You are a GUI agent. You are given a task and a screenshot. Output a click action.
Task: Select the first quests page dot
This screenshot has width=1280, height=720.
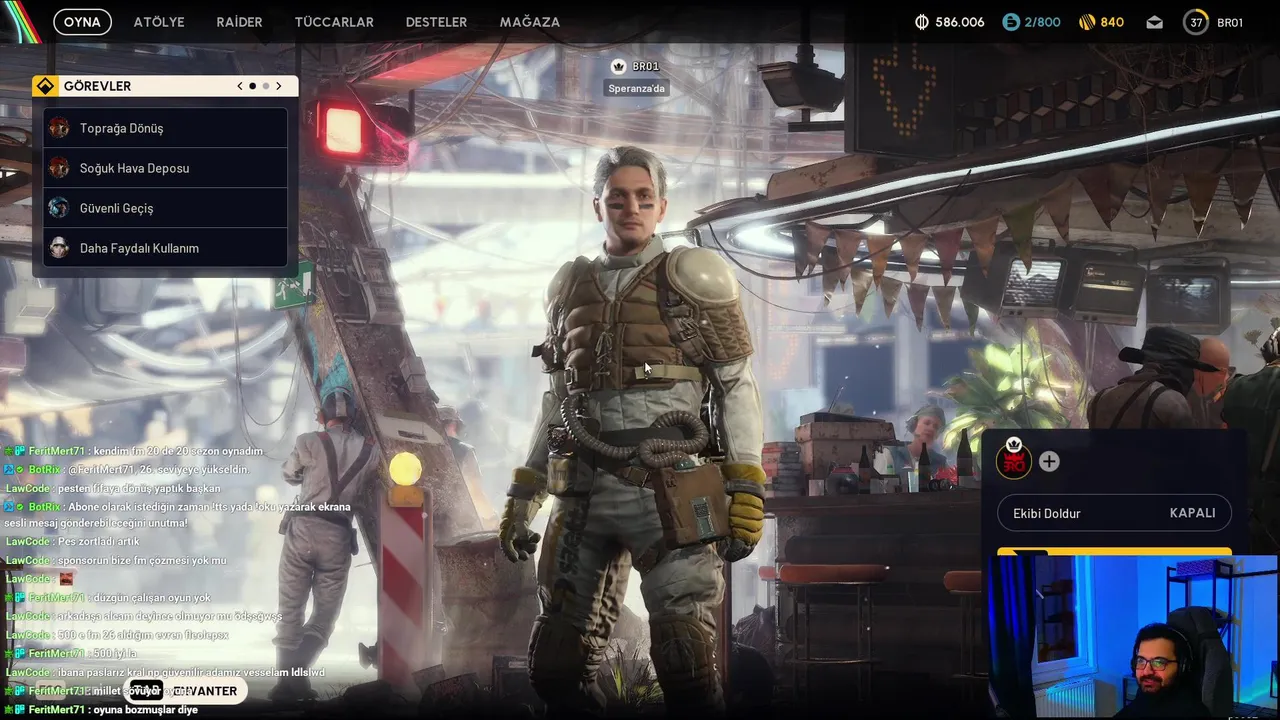[252, 86]
